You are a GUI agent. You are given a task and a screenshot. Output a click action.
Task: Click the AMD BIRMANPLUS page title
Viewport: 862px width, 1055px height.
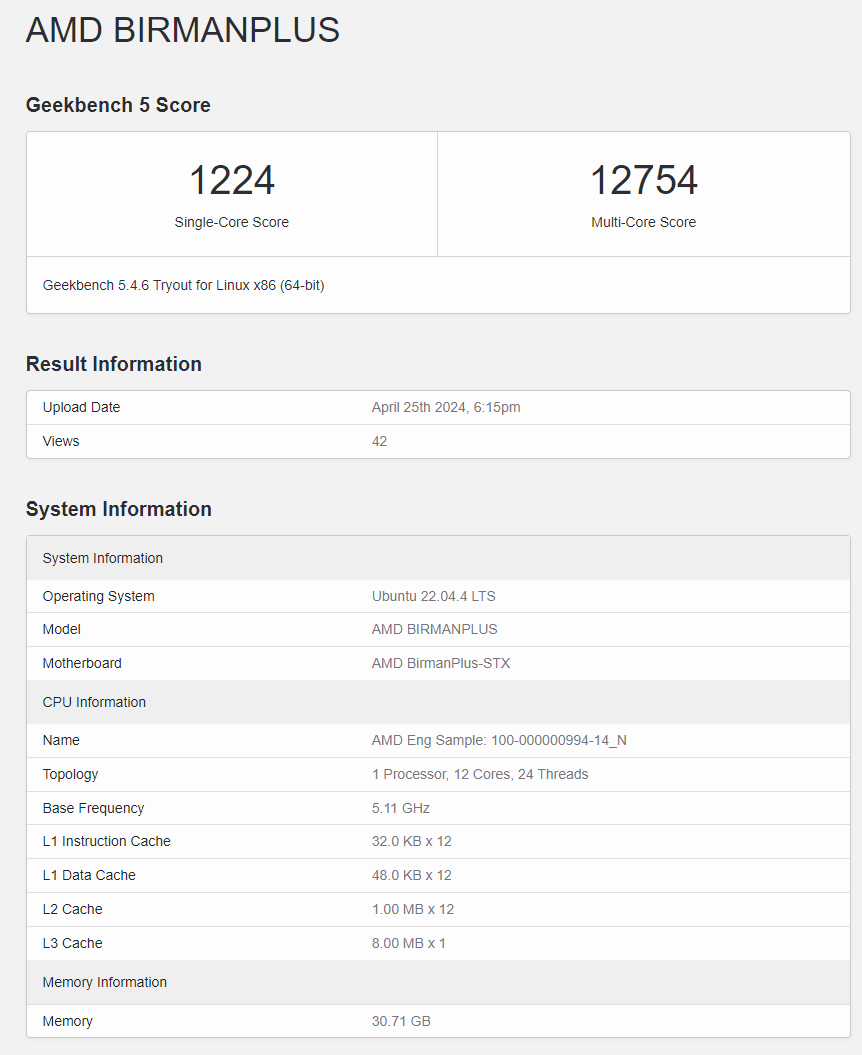183,30
